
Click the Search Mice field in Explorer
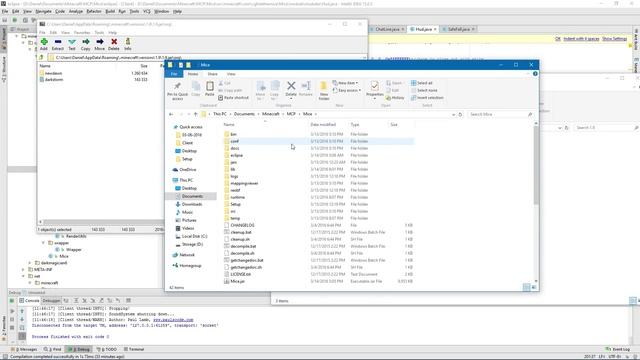click(x=500, y=115)
